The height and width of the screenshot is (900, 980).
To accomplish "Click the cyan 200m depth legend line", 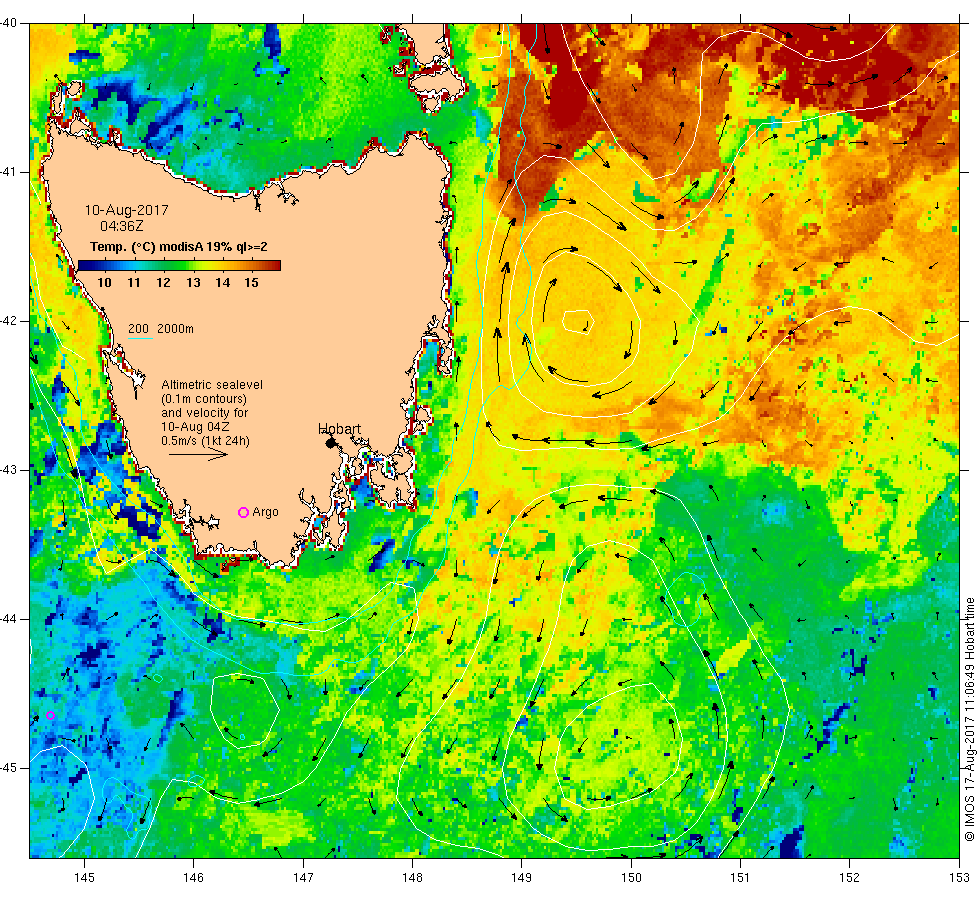I will pyautogui.click(x=140, y=339).
